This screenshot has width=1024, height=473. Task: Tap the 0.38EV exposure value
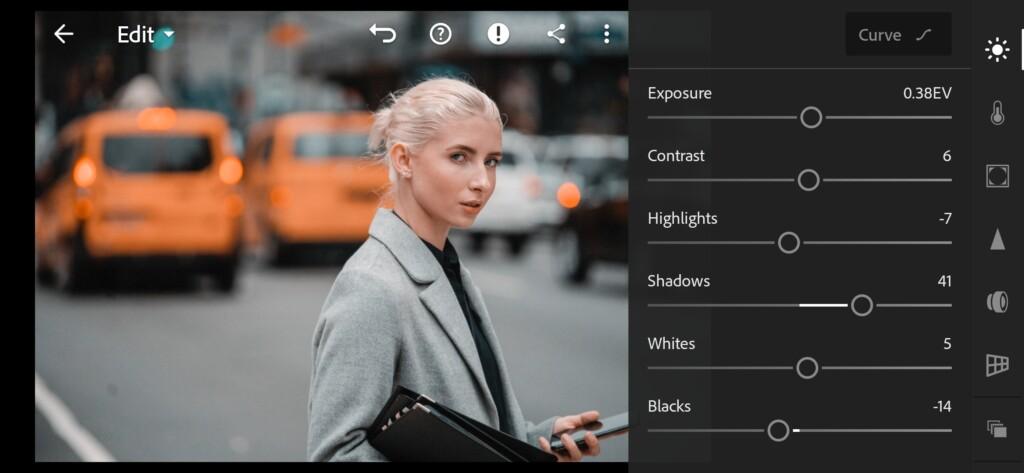click(927, 93)
